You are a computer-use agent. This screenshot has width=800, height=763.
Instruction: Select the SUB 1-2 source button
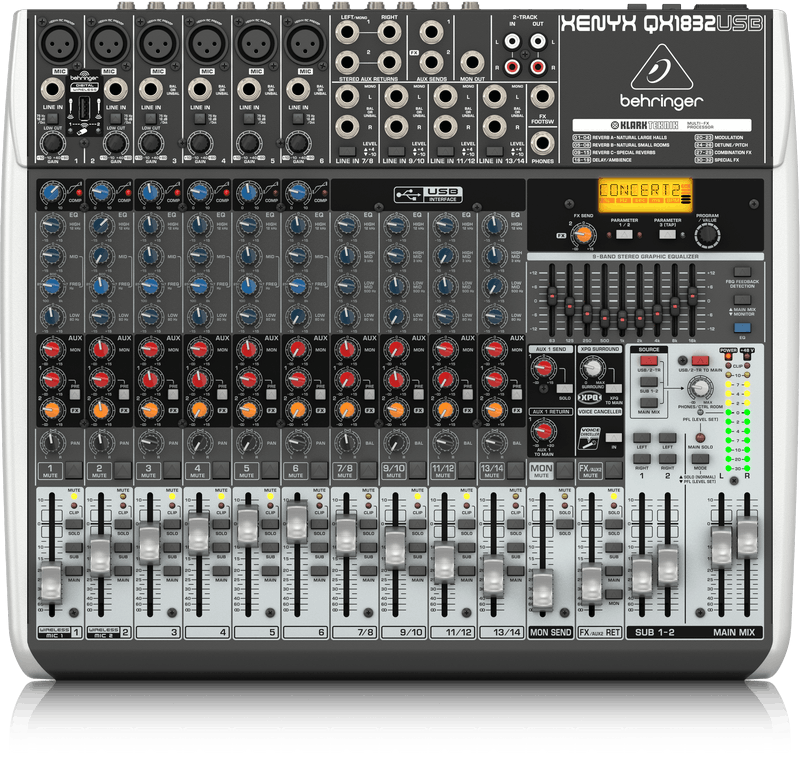coord(648,382)
